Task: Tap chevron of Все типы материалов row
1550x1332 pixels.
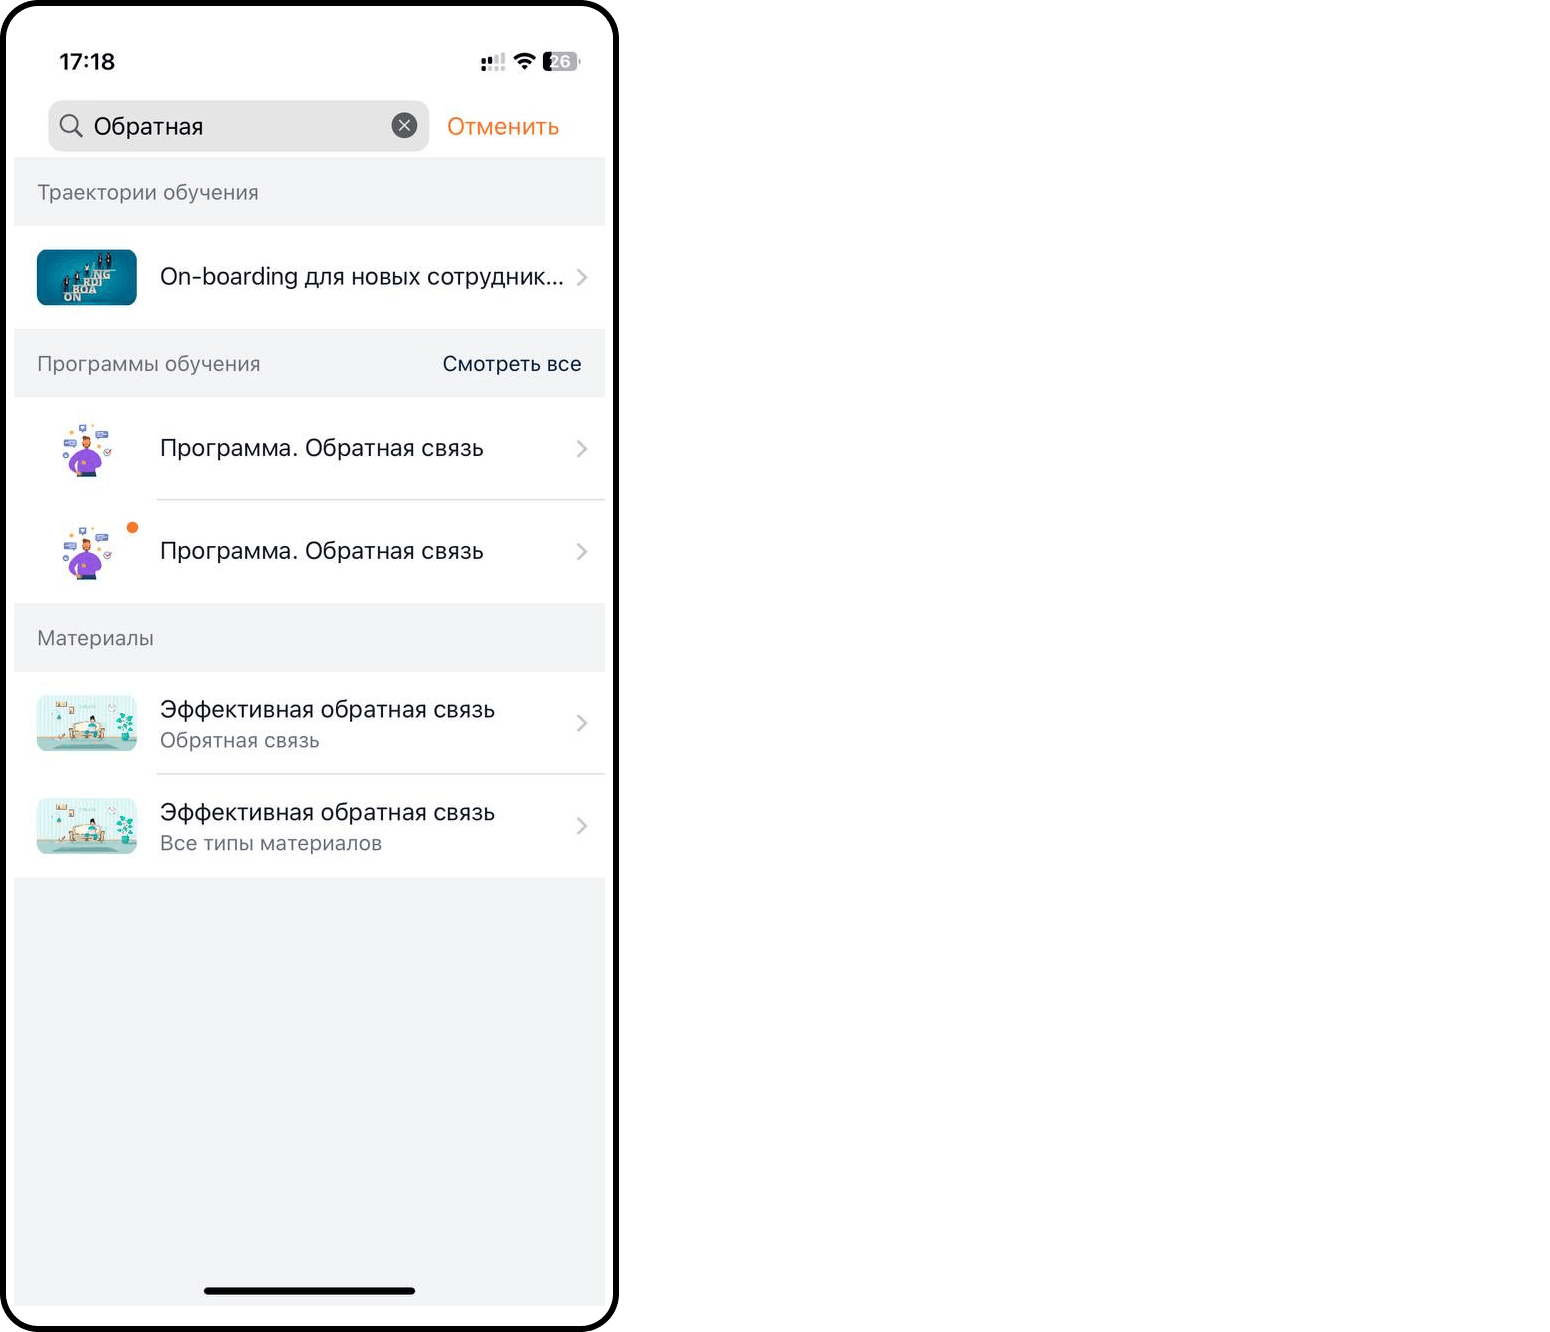Action: tap(582, 826)
